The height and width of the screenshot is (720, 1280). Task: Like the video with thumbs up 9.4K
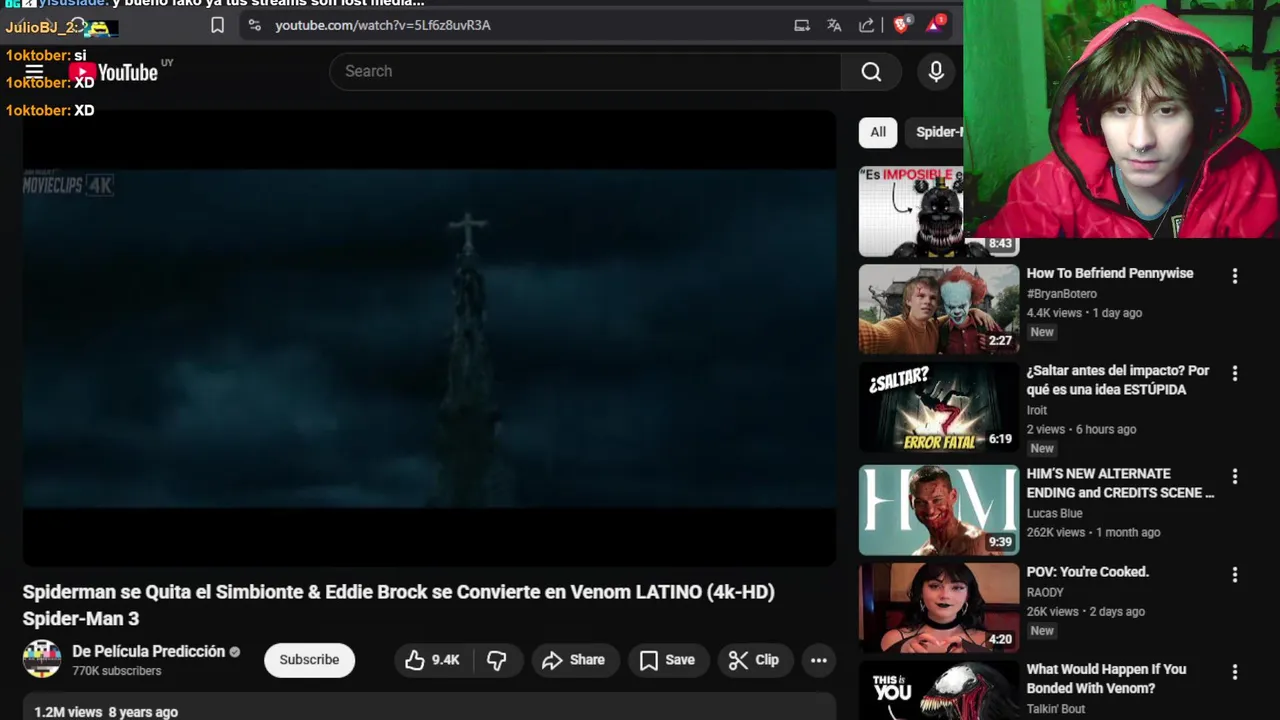point(432,660)
